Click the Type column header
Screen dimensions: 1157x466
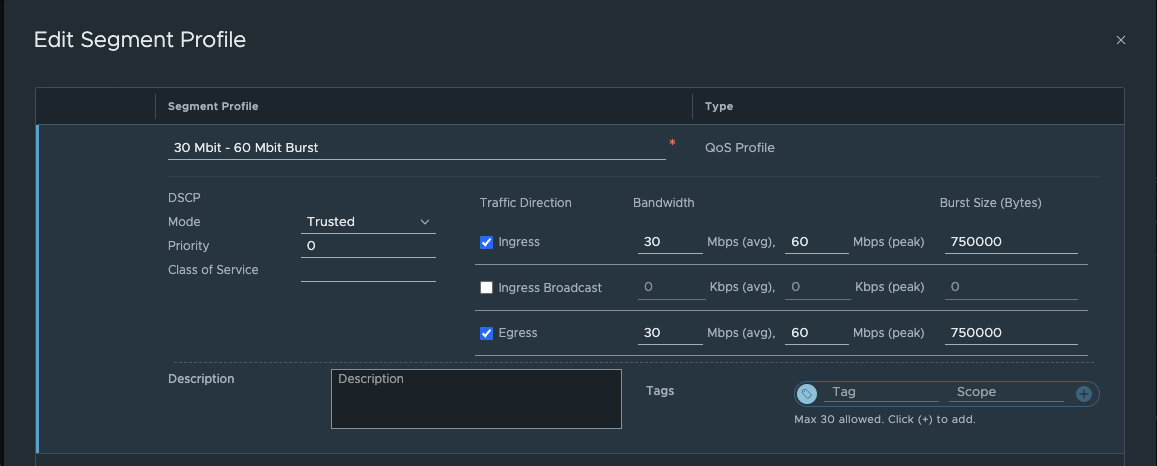coord(719,106)
